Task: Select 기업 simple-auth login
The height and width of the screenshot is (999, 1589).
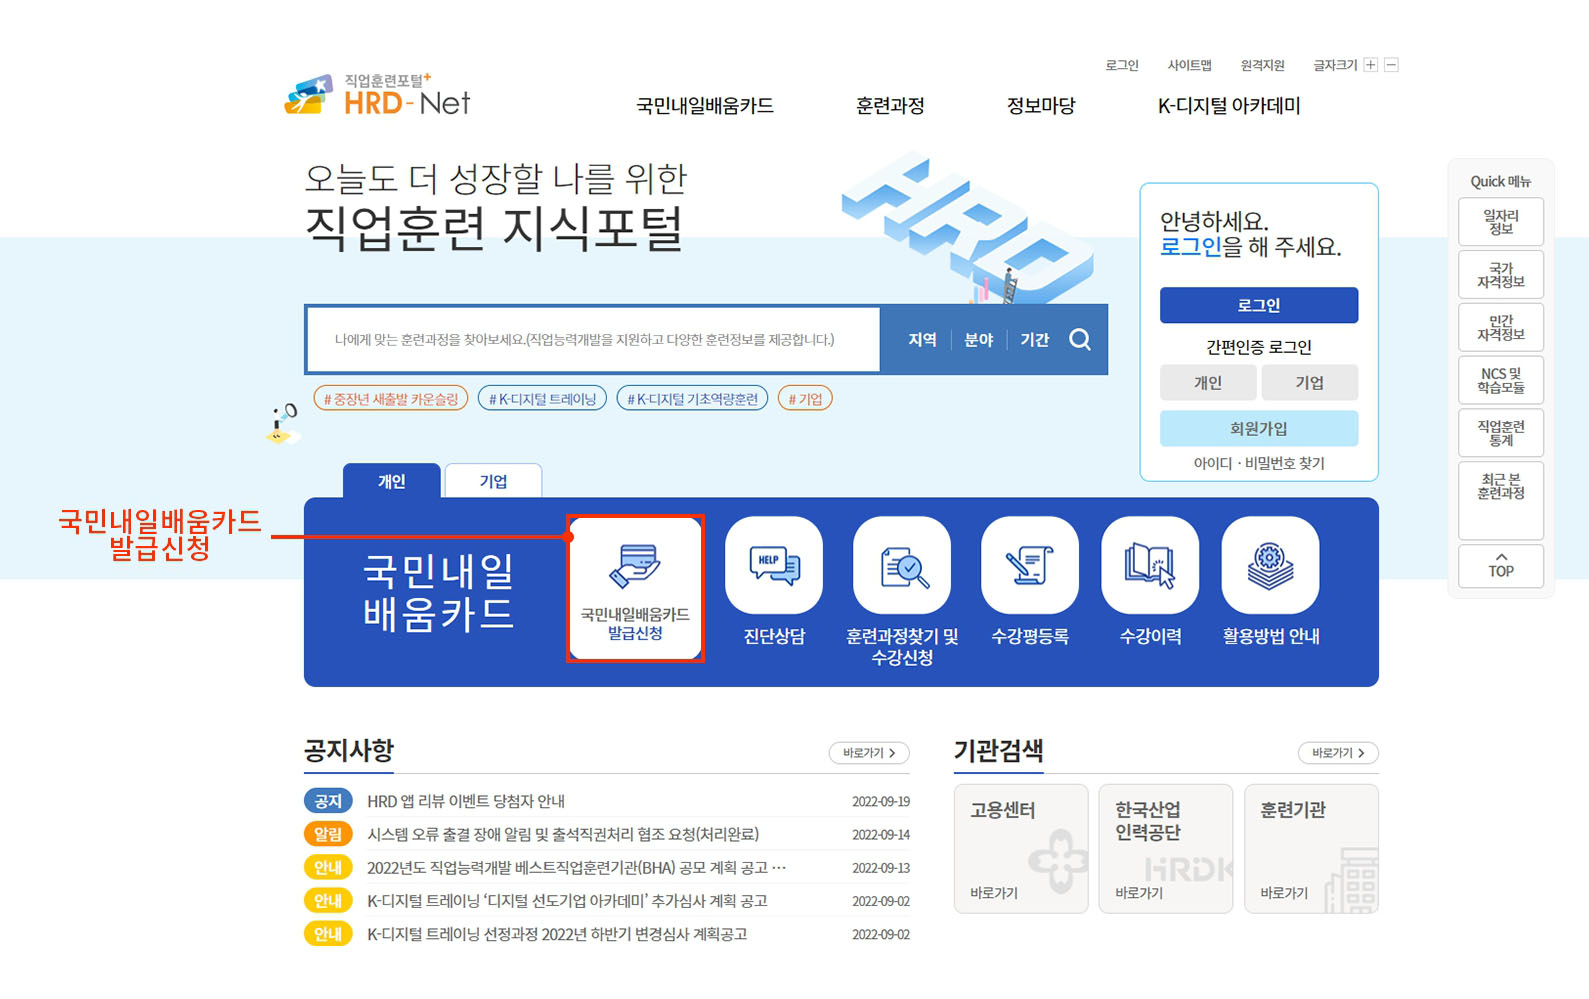Action: [x=1310, y=382]
